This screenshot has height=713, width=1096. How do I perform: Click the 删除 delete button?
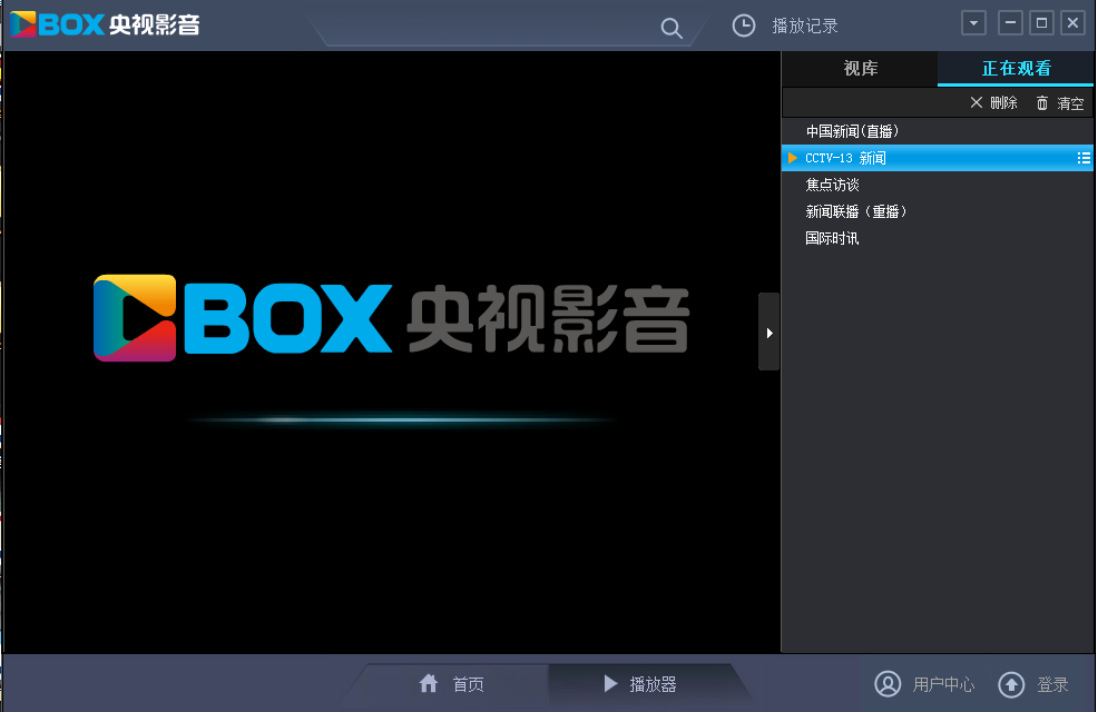coord(993,103)
